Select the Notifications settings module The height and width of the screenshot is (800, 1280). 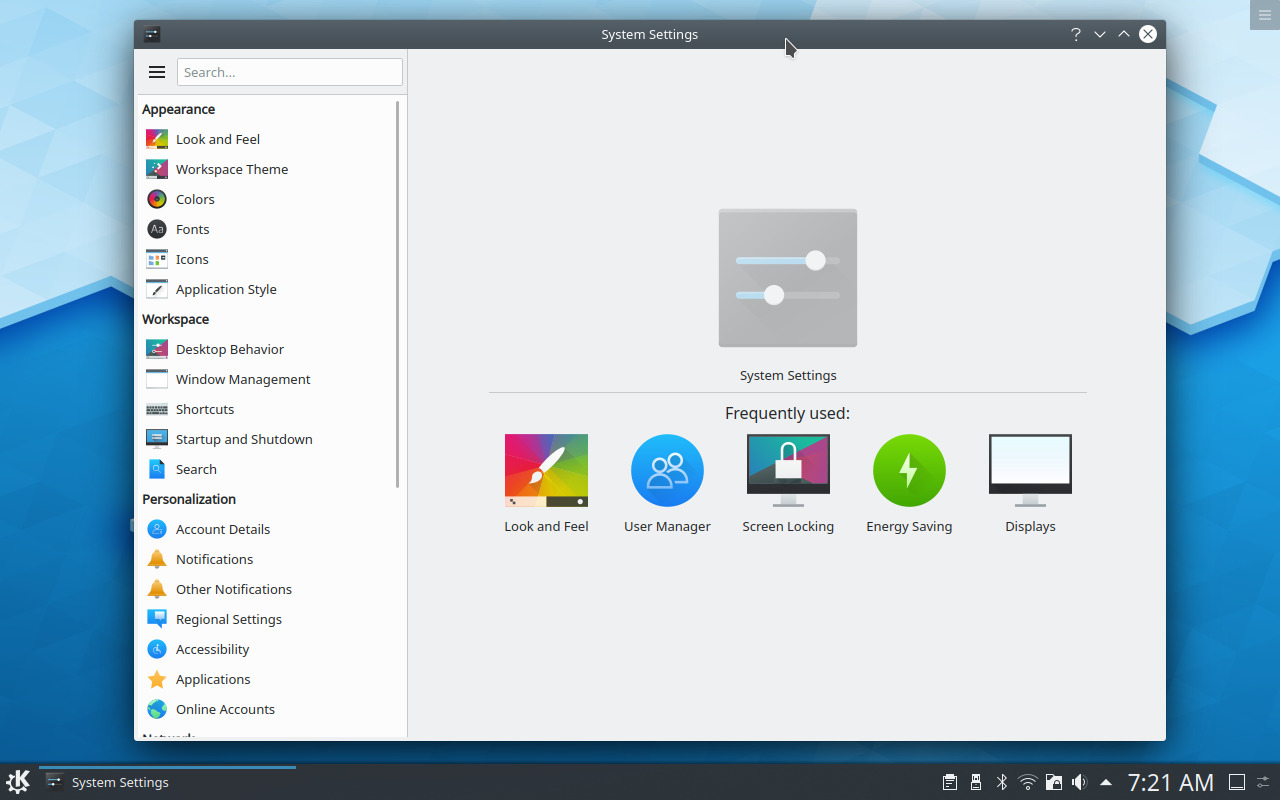tap(214, 559)
